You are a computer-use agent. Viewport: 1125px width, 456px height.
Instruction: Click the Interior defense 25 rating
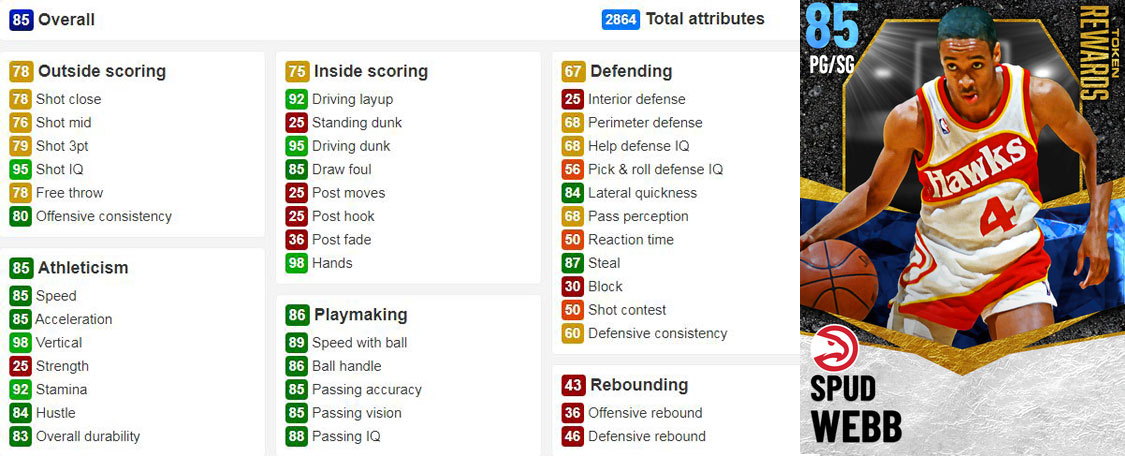point(573,100)
